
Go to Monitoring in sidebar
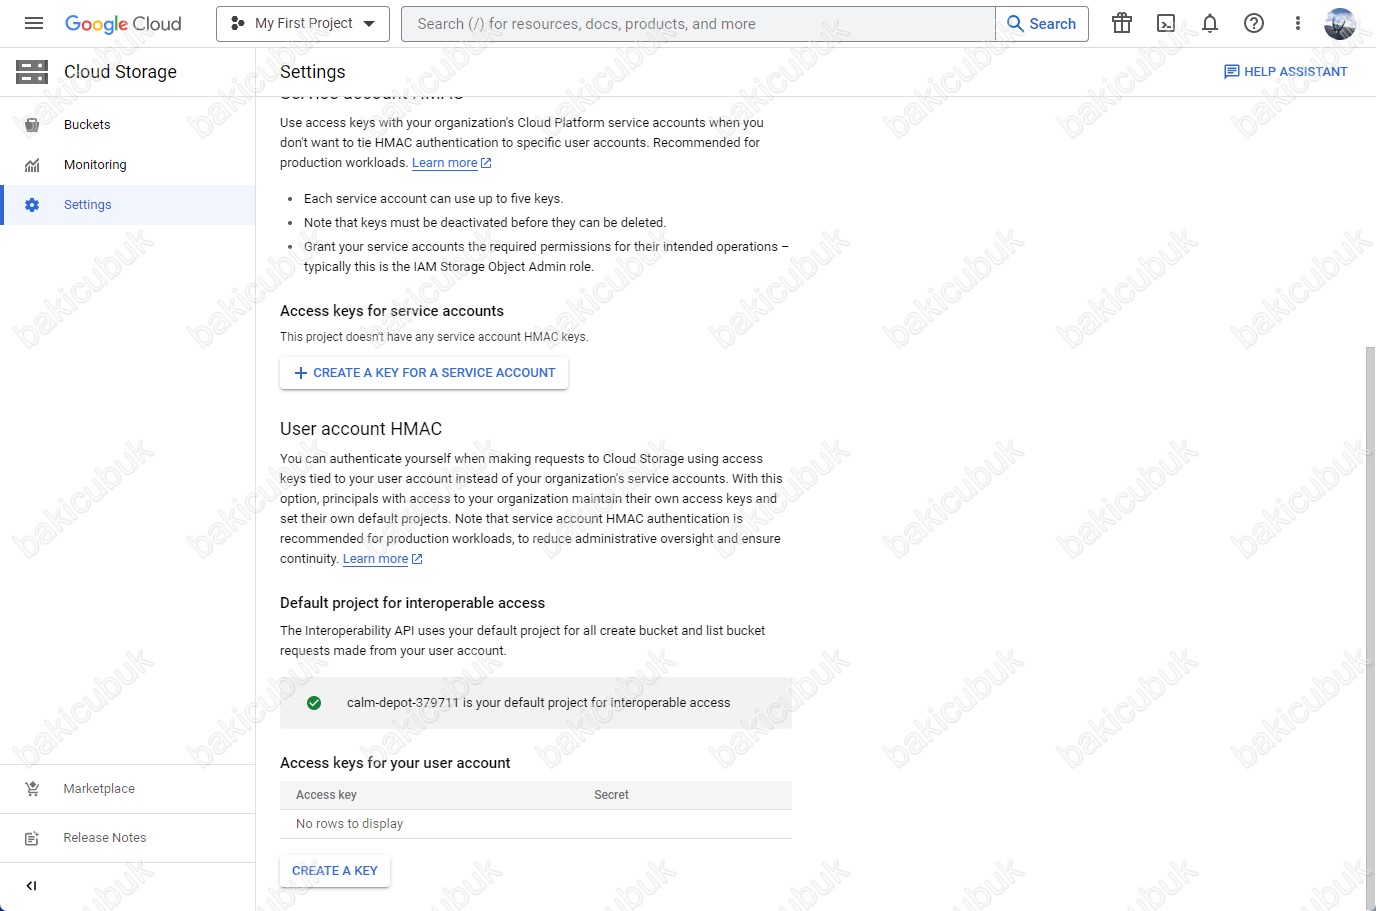pos(128,164)
